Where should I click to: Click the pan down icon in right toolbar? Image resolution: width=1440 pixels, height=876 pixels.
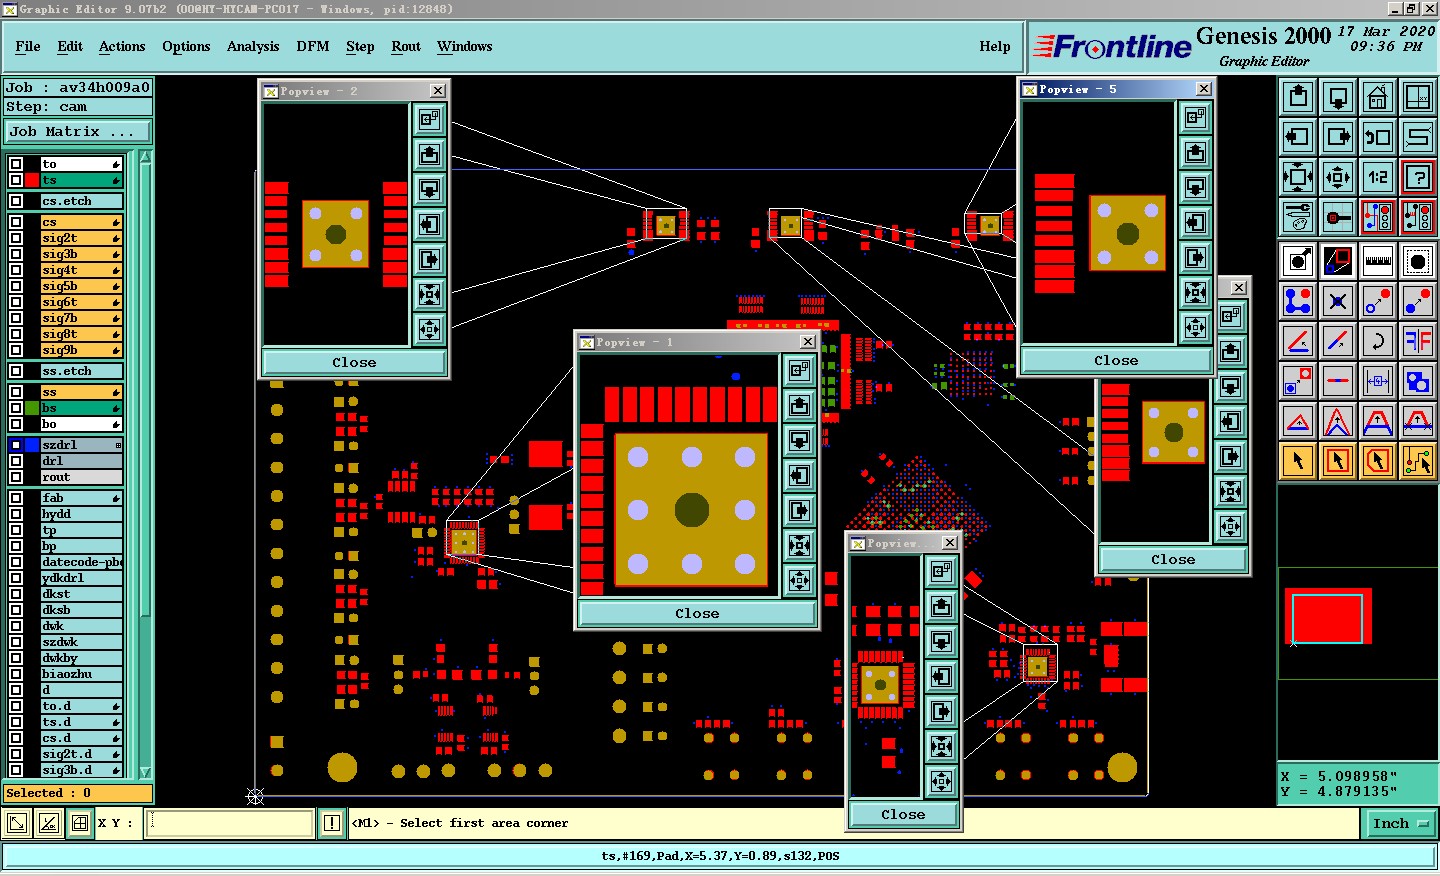coord(1338,97)
